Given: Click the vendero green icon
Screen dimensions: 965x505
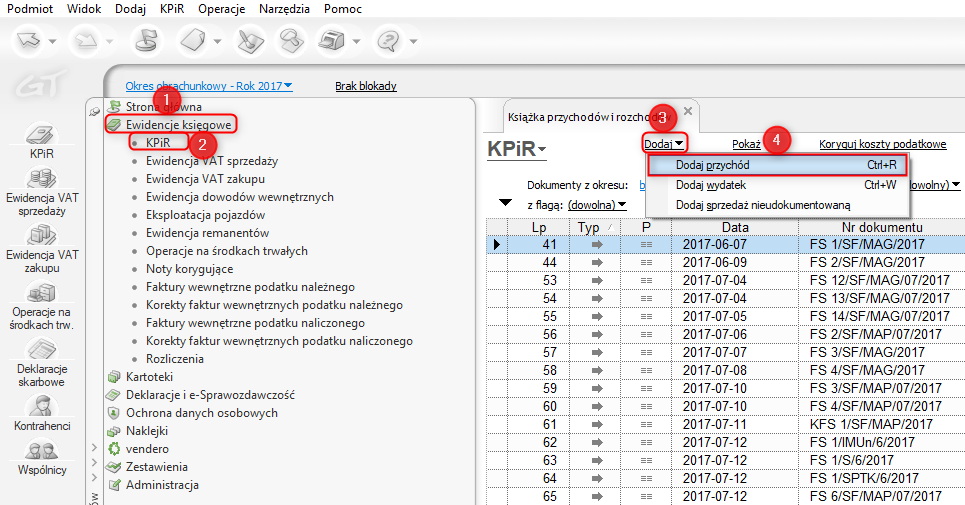Looking at the screenshot, I should 113,448.
